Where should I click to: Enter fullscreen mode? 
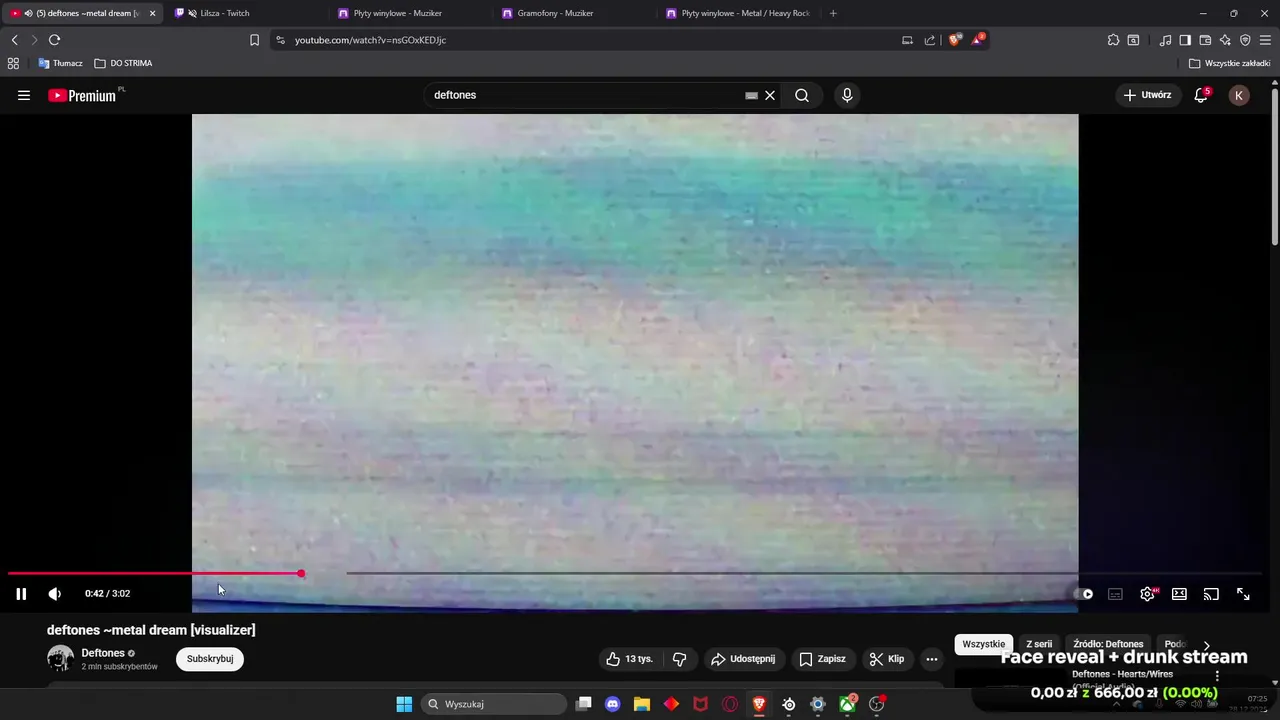[1243, 594]
